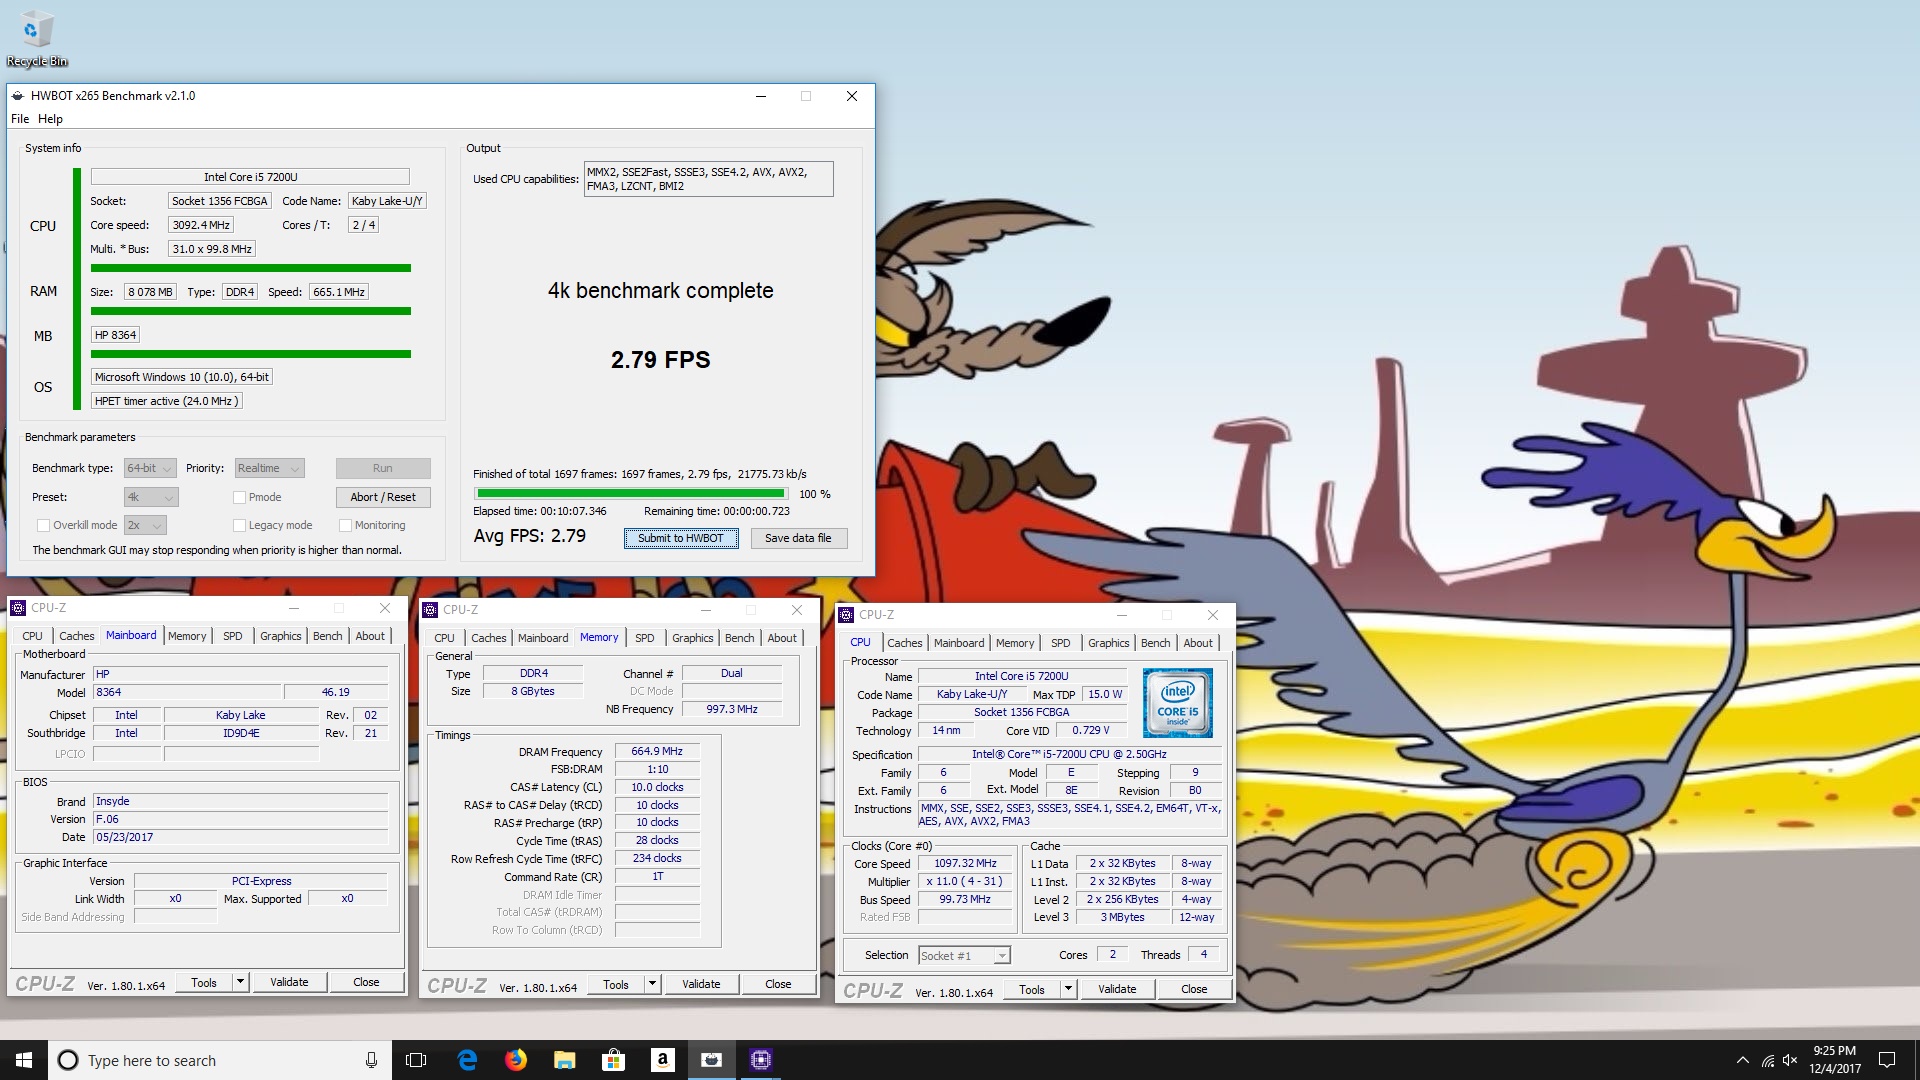
Task: Click the Core Speed 1097.32 MHz value
Action: 966,863
